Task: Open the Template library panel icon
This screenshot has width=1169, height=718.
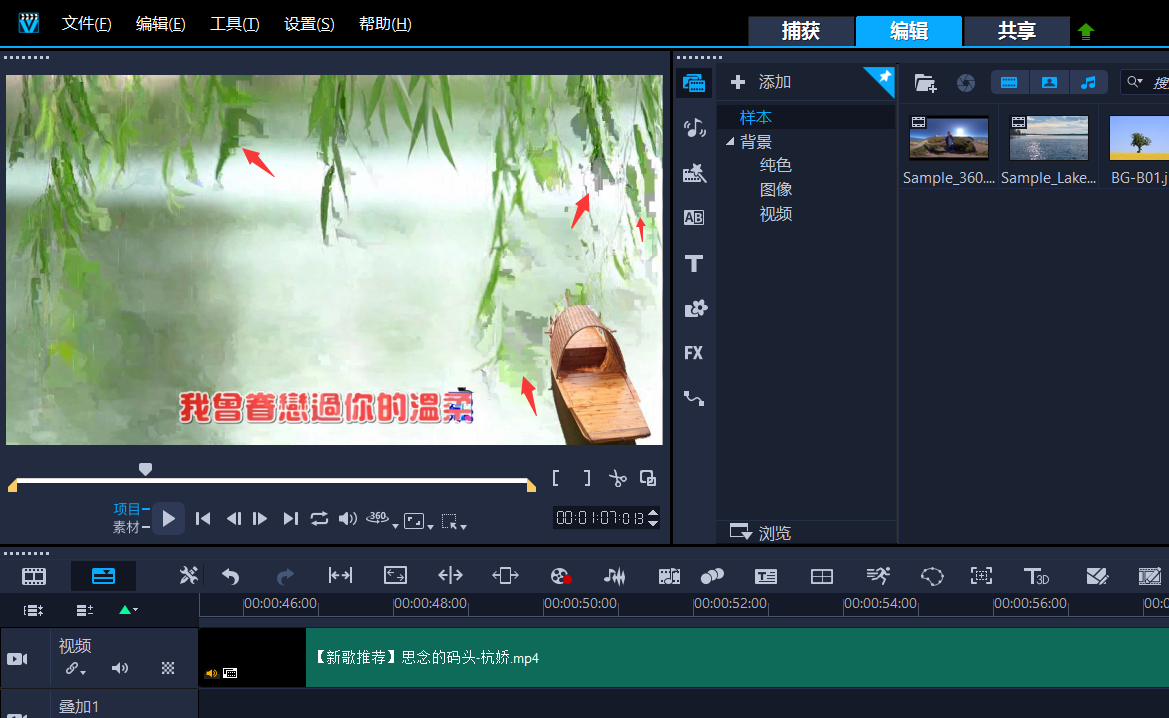Action: point(694,174)
